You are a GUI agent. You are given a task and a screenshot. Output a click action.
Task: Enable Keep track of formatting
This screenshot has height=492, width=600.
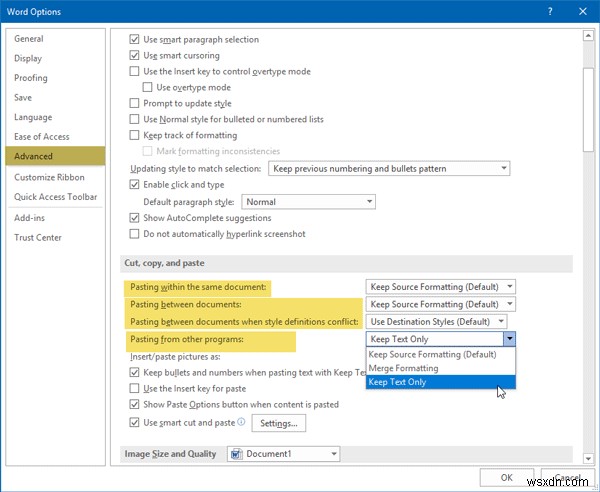tap(134, 135)
